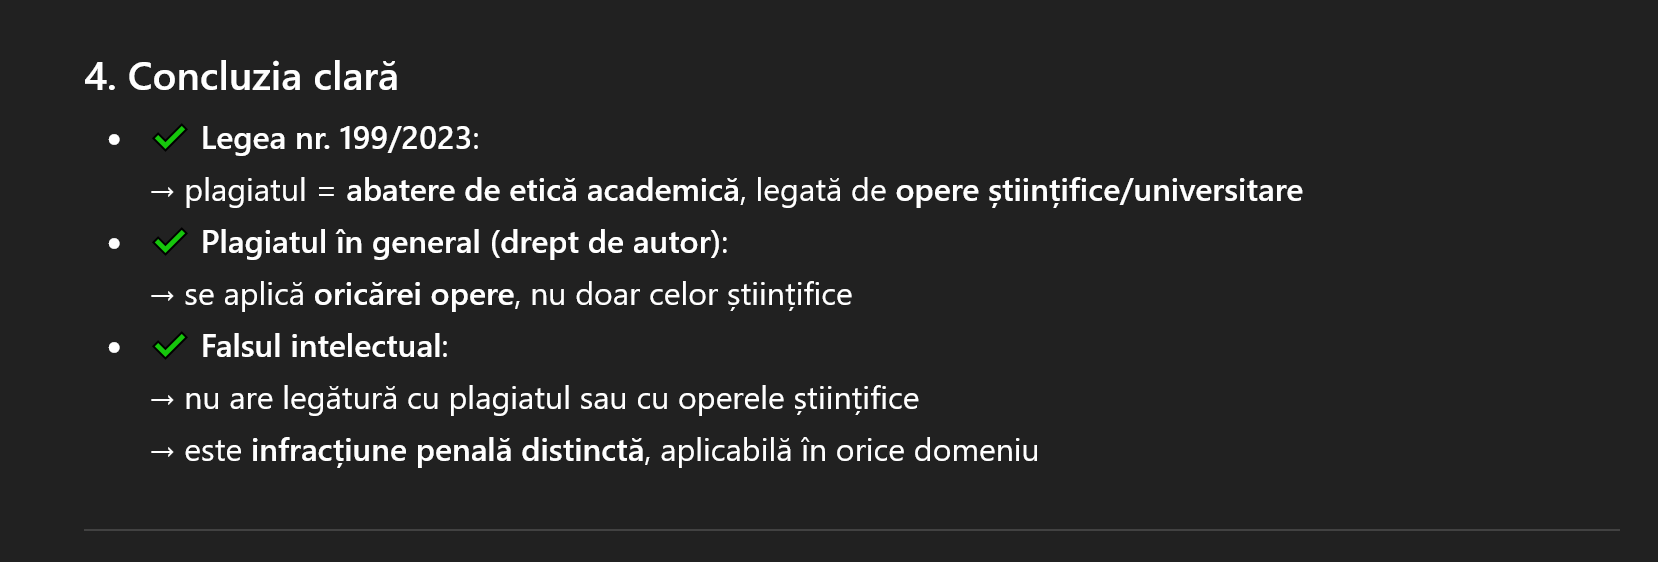Image resolution: width=1658 pixels, height=562 pixels.
Task: Click the heading "4. Concluzia clară"
Action: 241,77
